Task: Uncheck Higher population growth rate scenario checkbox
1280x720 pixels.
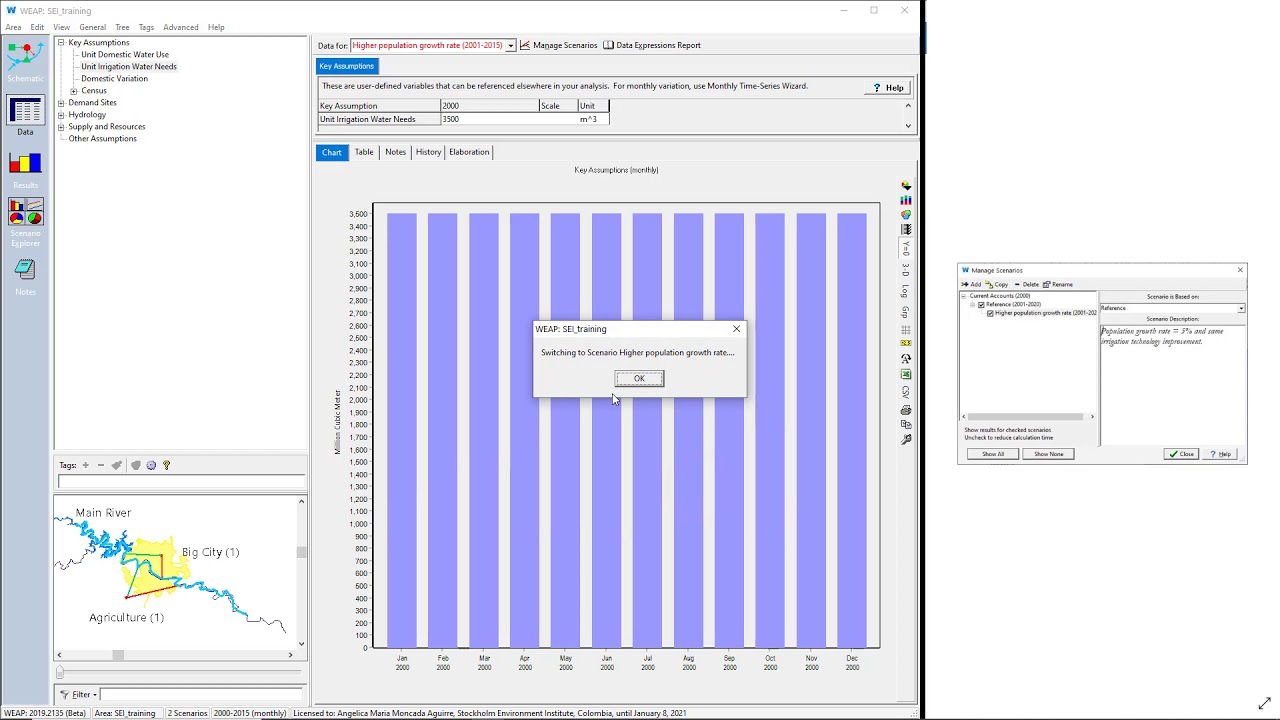Action: [990, 313]
